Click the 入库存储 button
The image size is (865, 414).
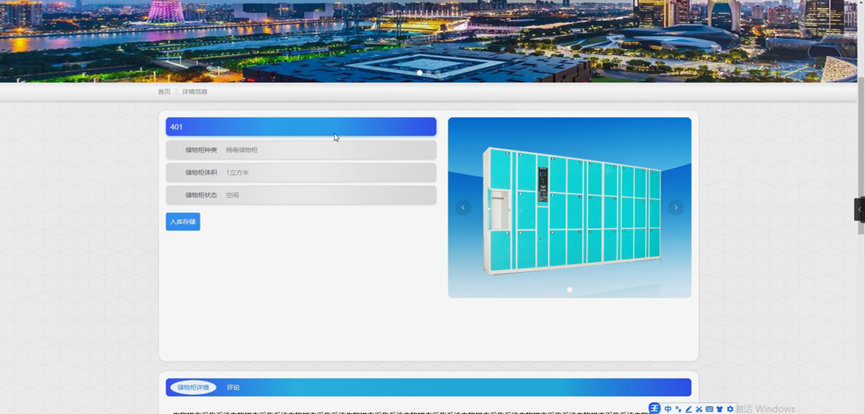(x=183, y=221)
